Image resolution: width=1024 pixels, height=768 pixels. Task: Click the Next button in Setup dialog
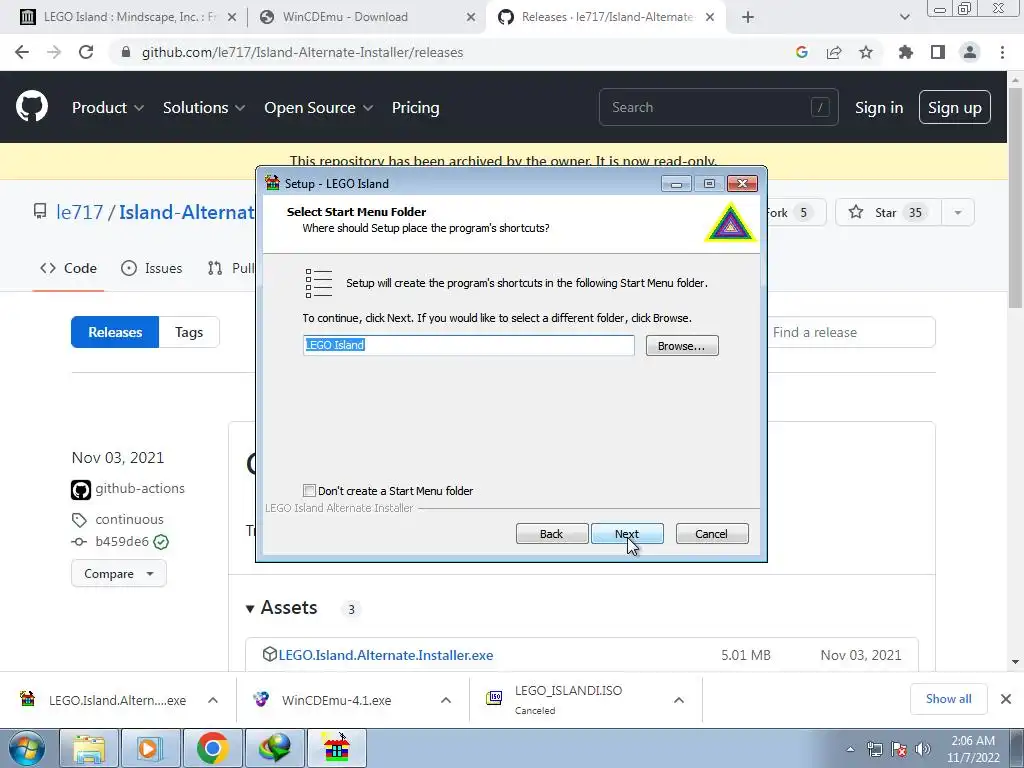pyautogui.click(x=627, y=534)
